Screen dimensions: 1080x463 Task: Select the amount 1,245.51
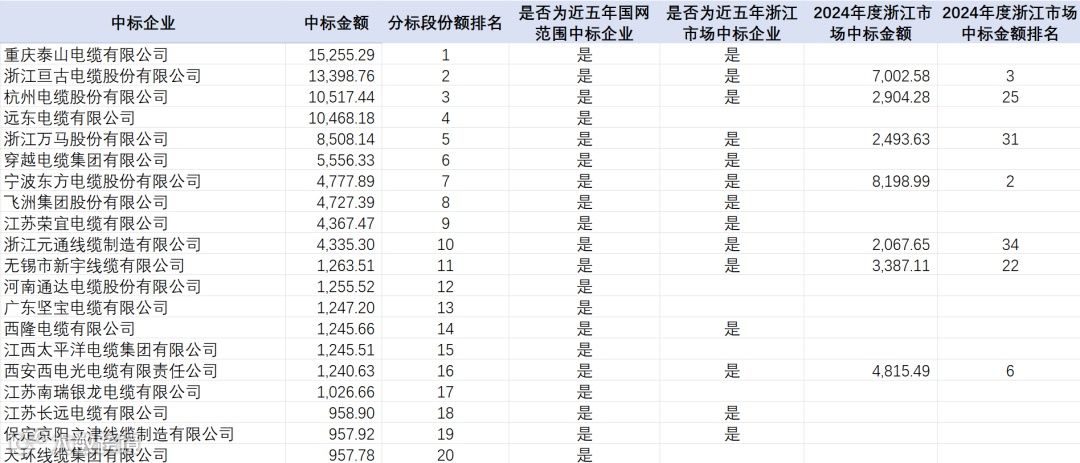(346, 350)
